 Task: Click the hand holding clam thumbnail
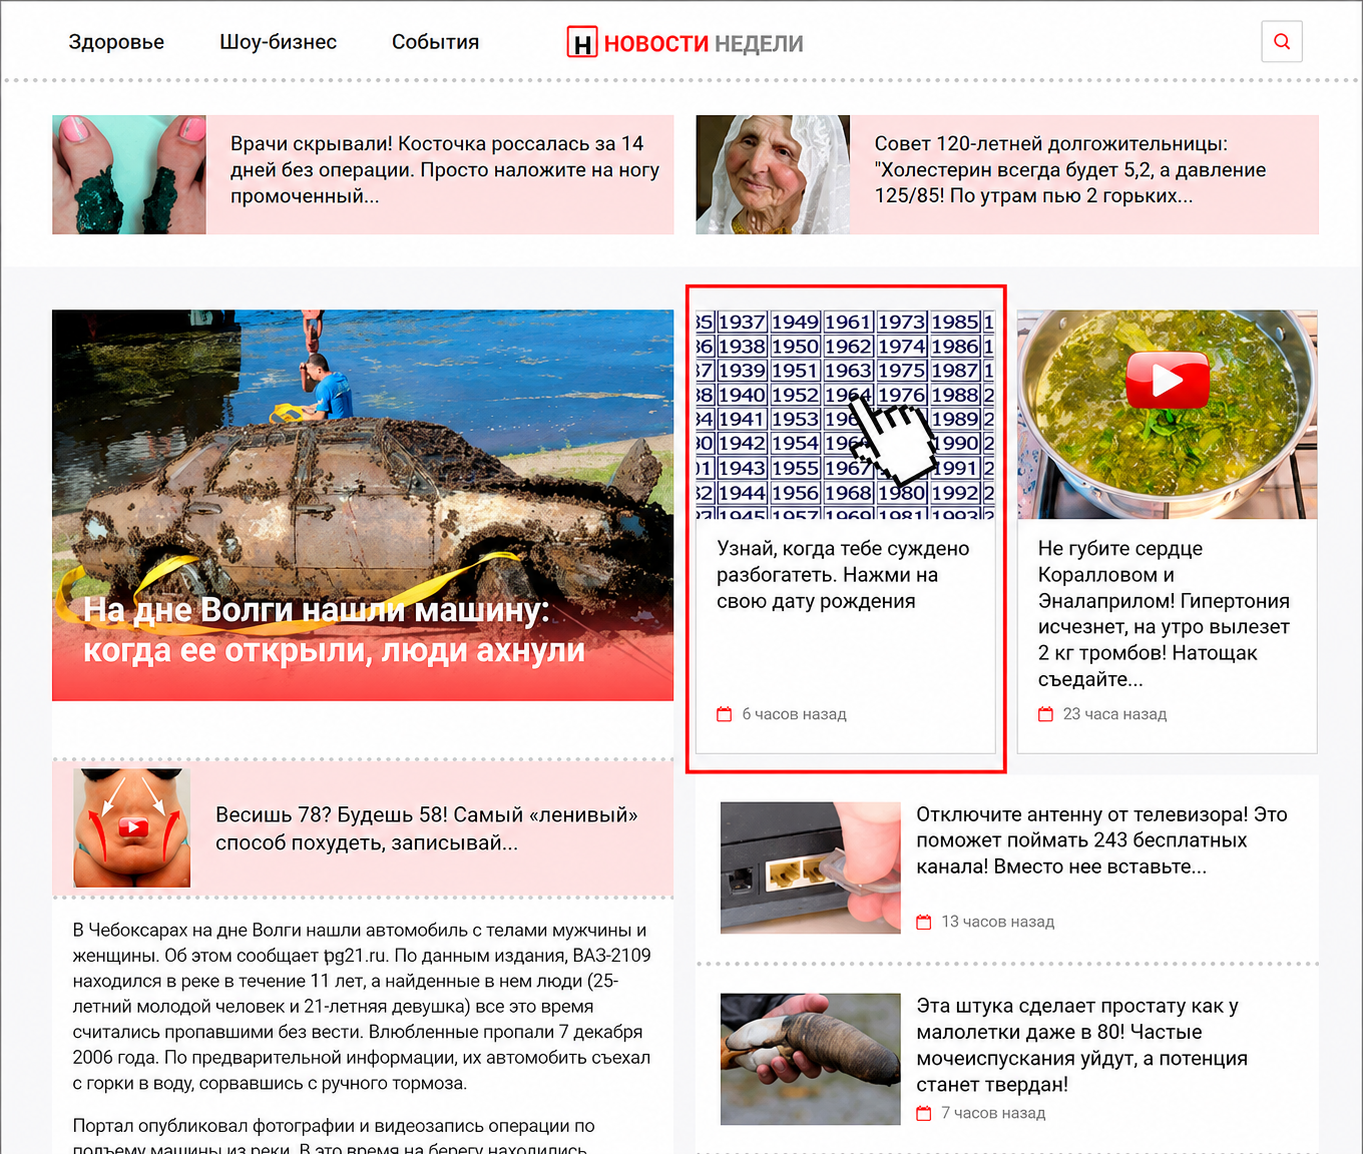810,1059
